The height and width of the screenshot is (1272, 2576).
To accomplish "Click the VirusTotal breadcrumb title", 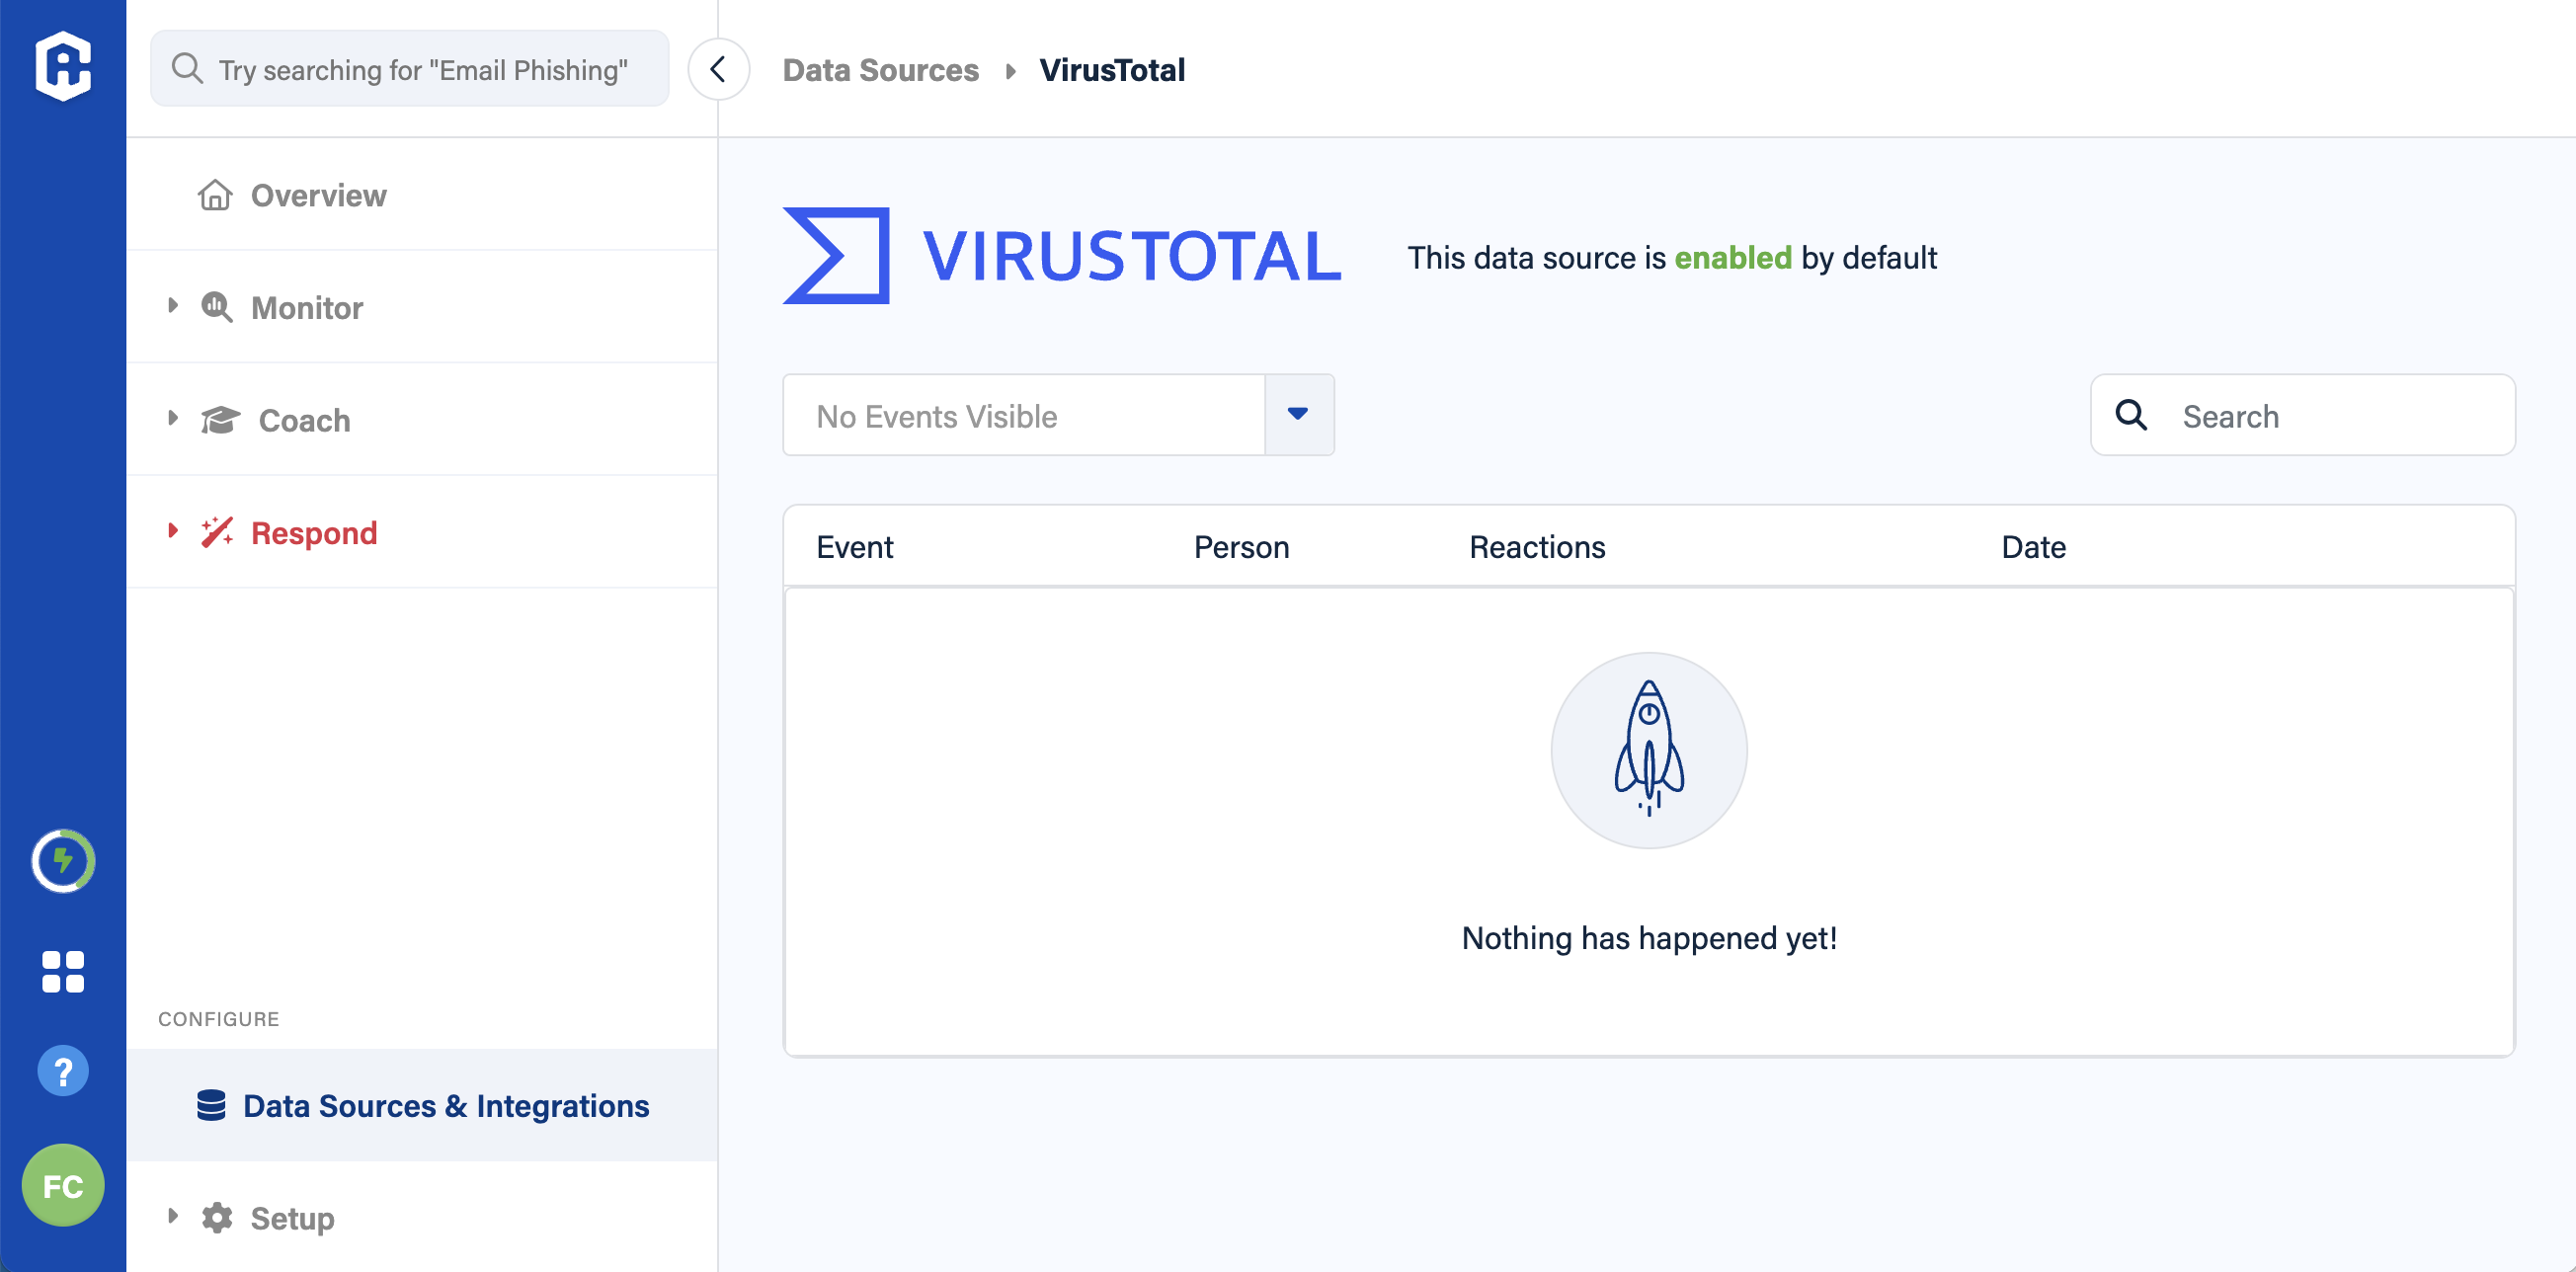I will pyautogui.click(x=1112, y=70).
